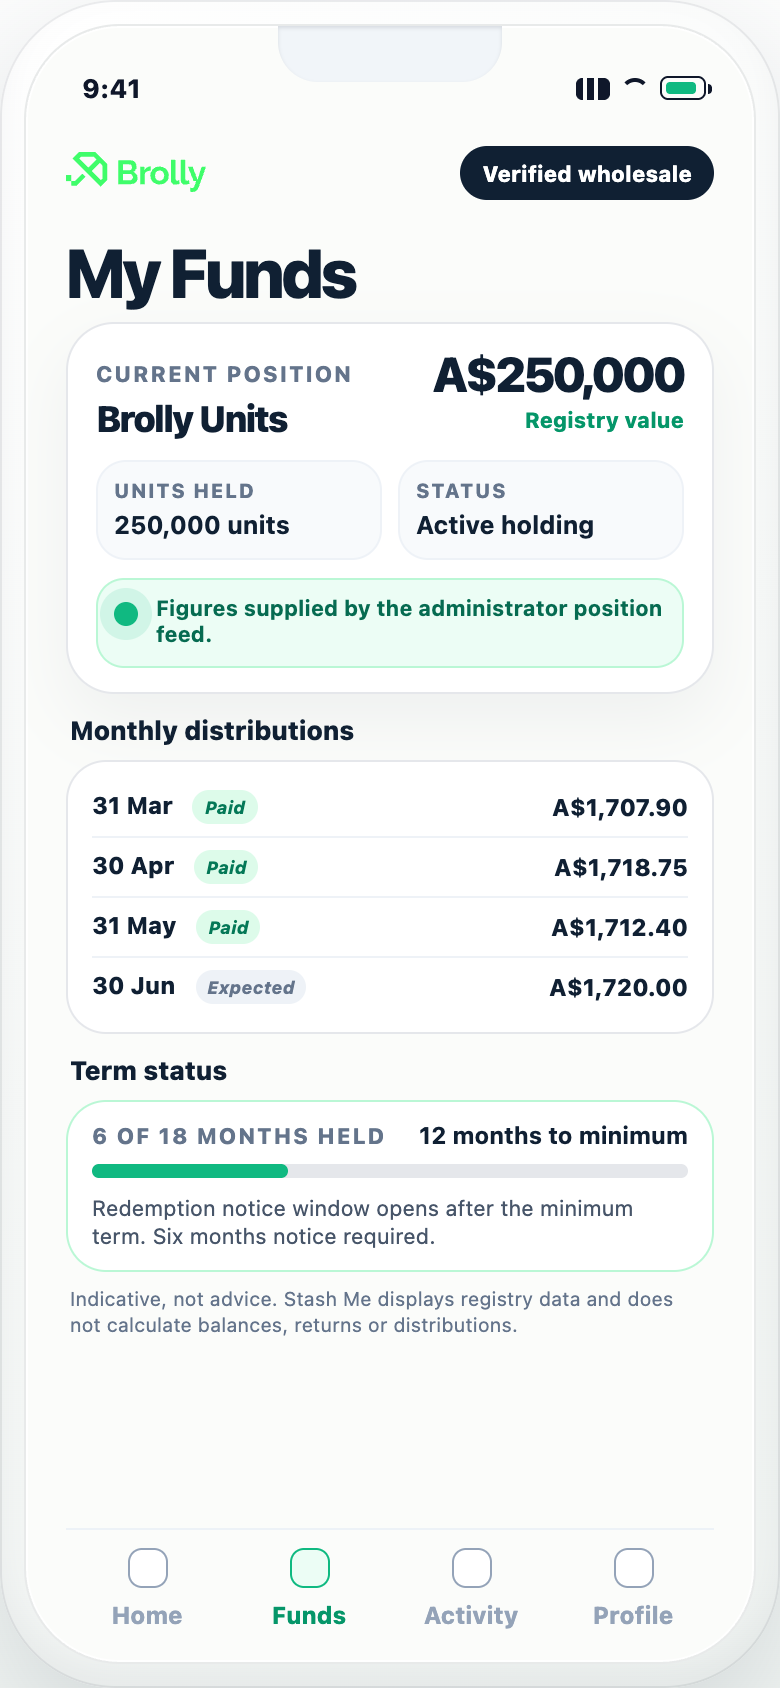Tap the Funds tab icon
780x1688 pixels.
tap(310, 1568)
